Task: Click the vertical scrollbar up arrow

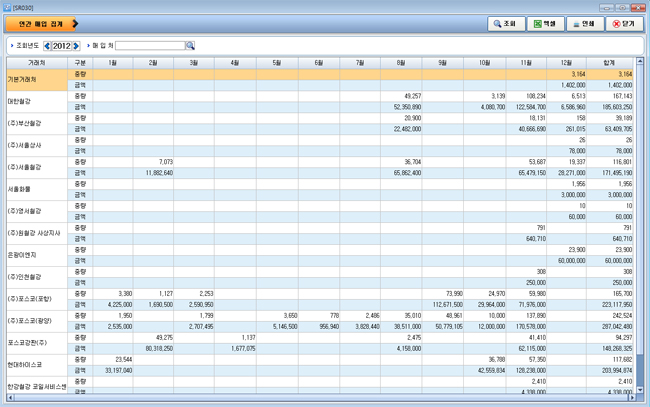Action: (640, 61)
